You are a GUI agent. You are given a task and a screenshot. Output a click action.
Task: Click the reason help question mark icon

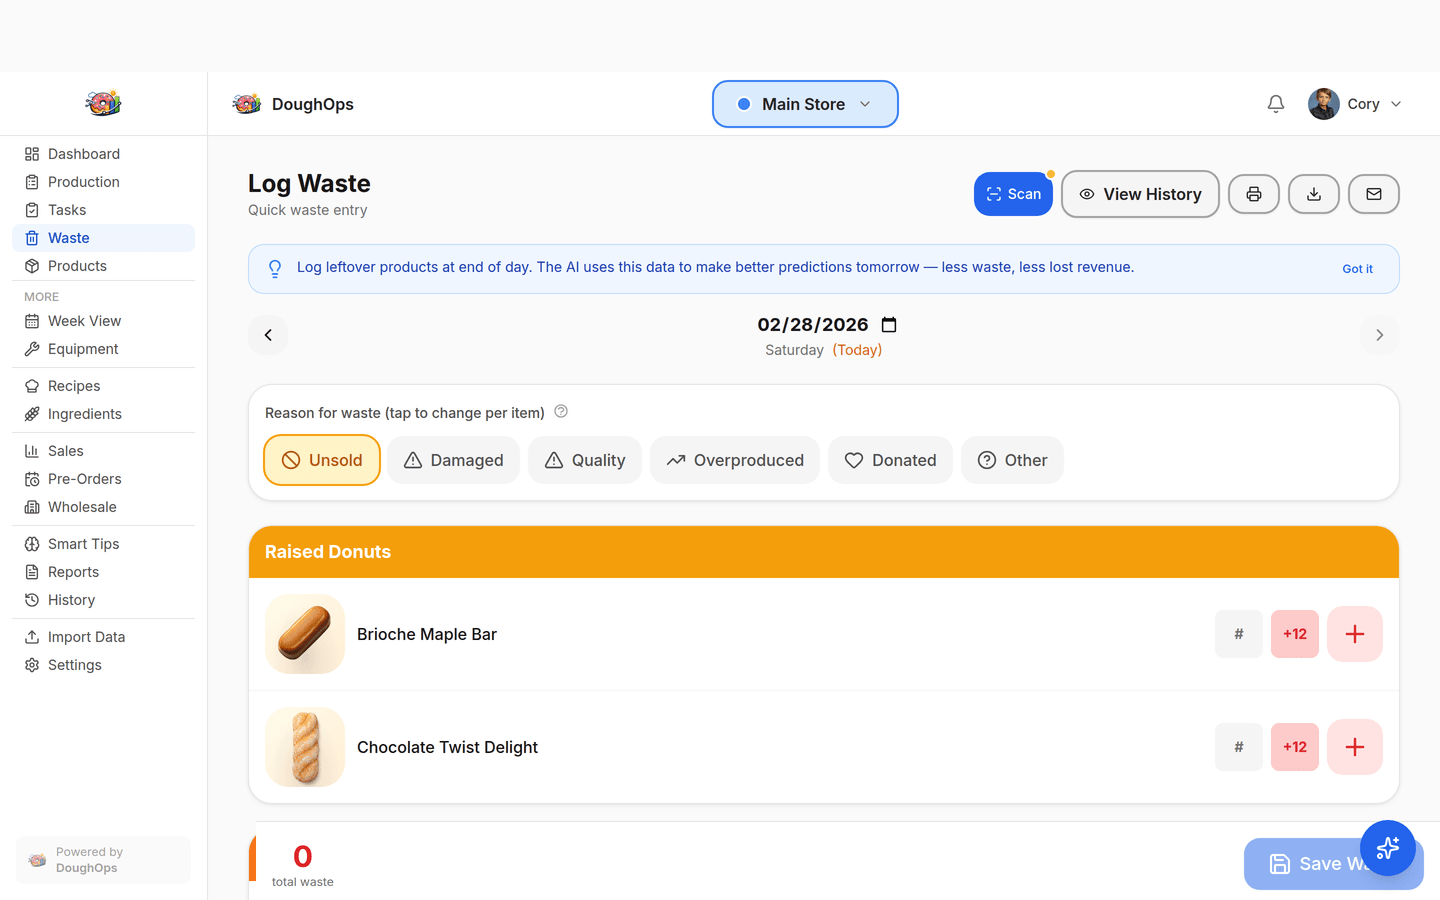[561, 411]
